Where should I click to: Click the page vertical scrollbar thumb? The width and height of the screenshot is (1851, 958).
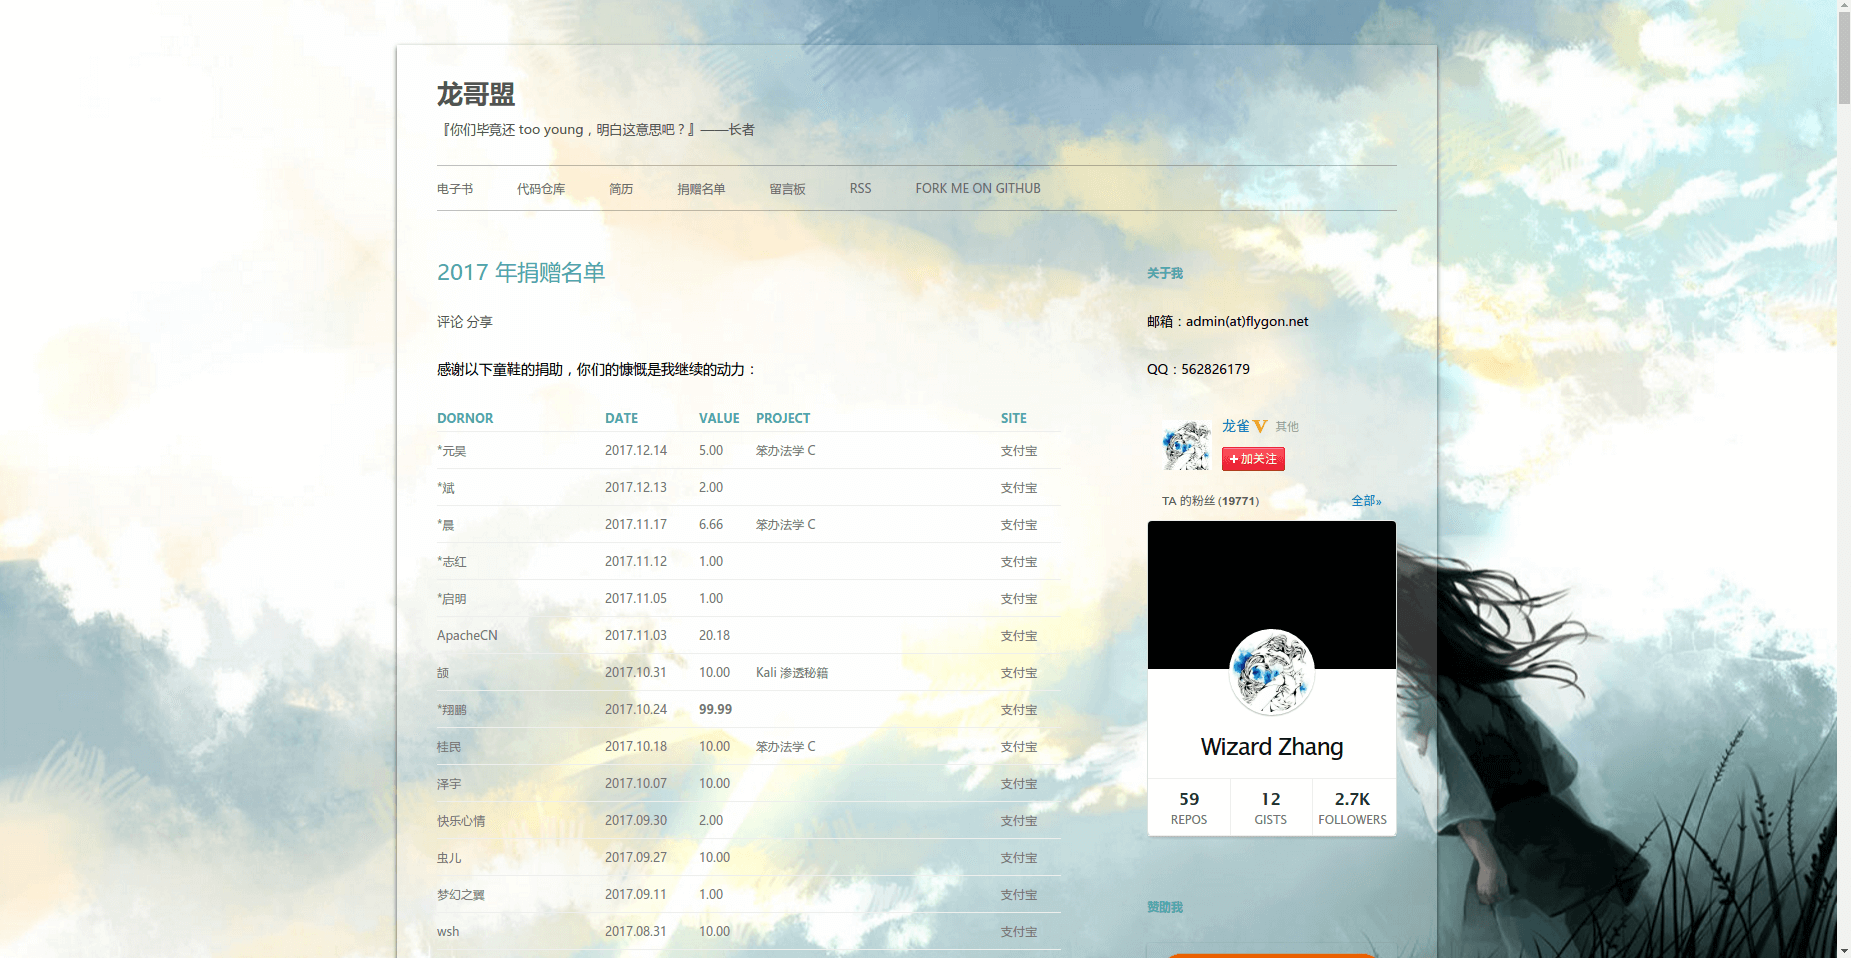pos(1844,58)
